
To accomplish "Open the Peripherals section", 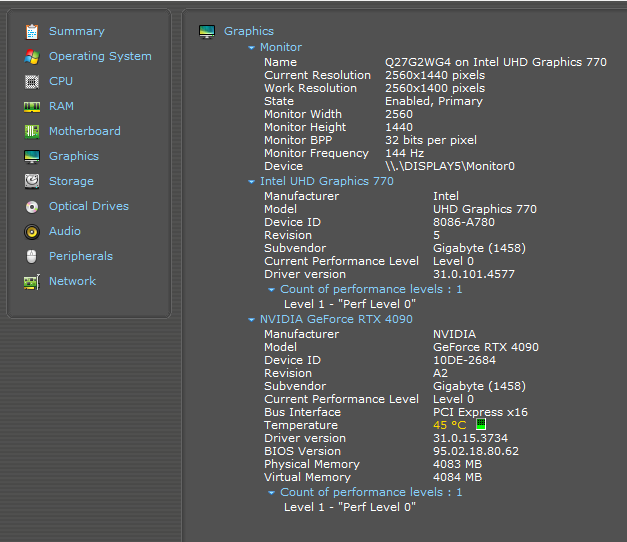I will pyautogui.click(x=81, y=256).
